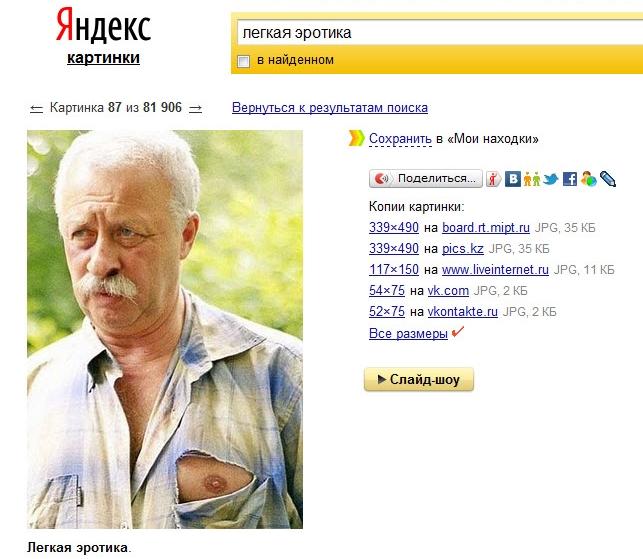Click the search query input field
This screenshot has height=559, width=643.
(x=440, y=33)
